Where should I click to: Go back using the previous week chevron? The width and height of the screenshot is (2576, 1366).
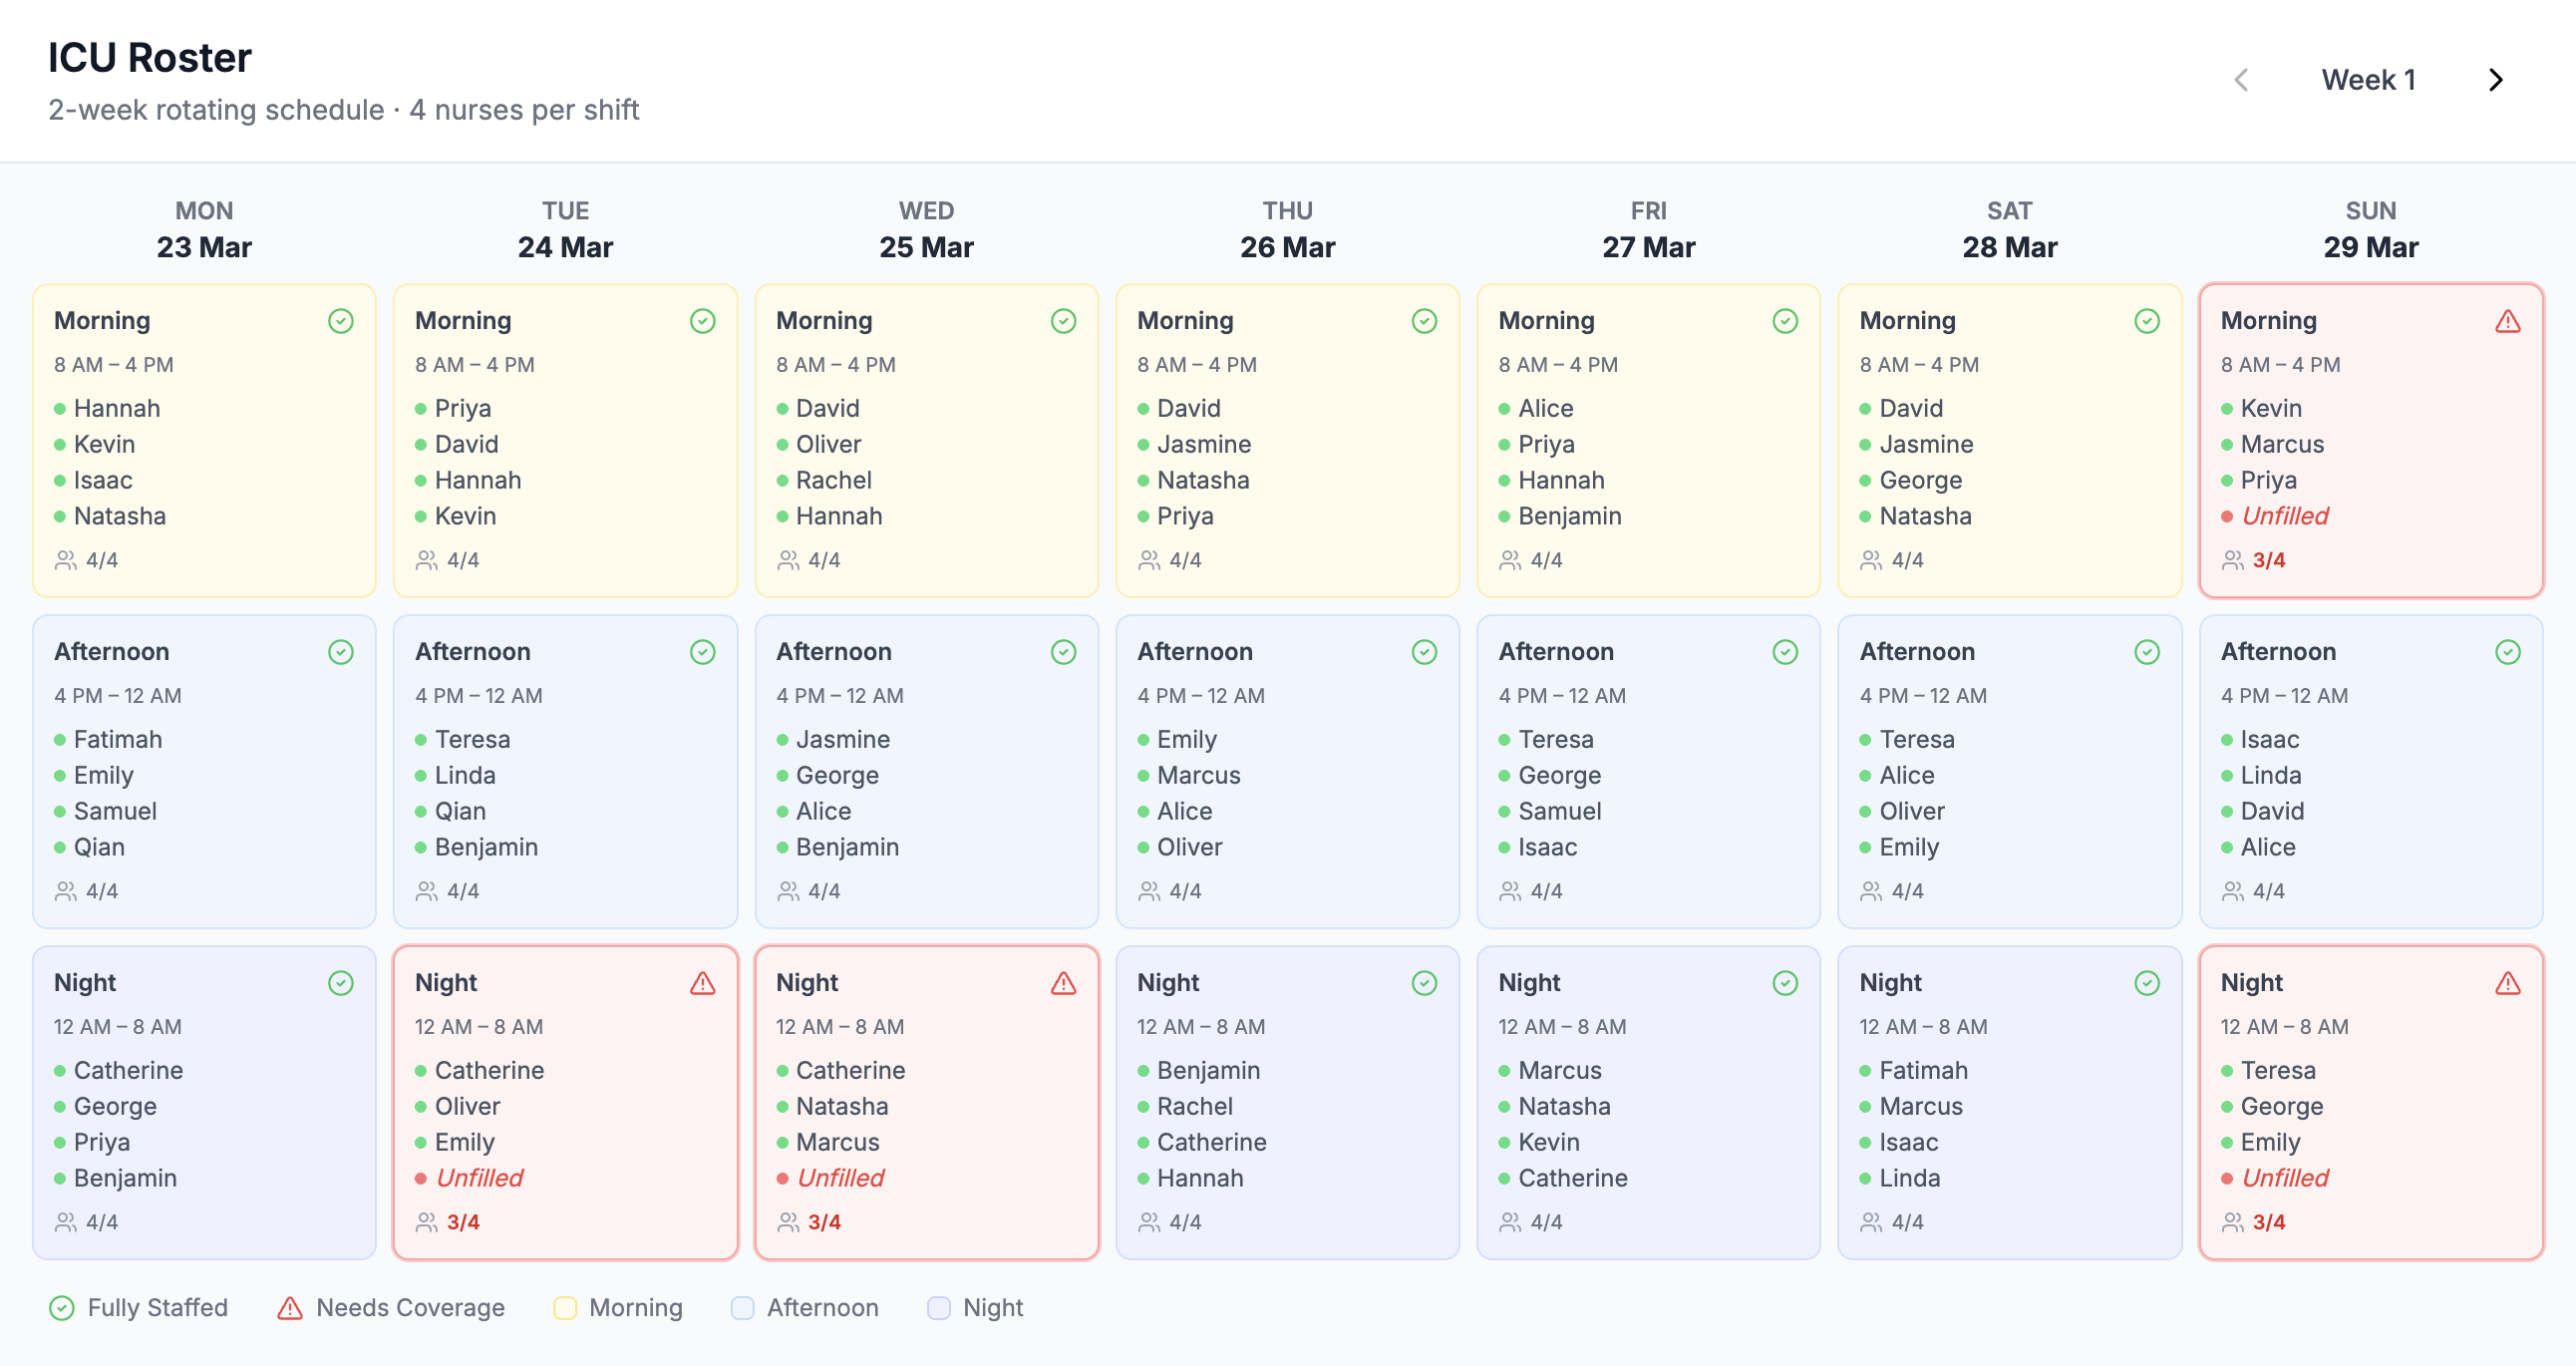pos(2242,79)
